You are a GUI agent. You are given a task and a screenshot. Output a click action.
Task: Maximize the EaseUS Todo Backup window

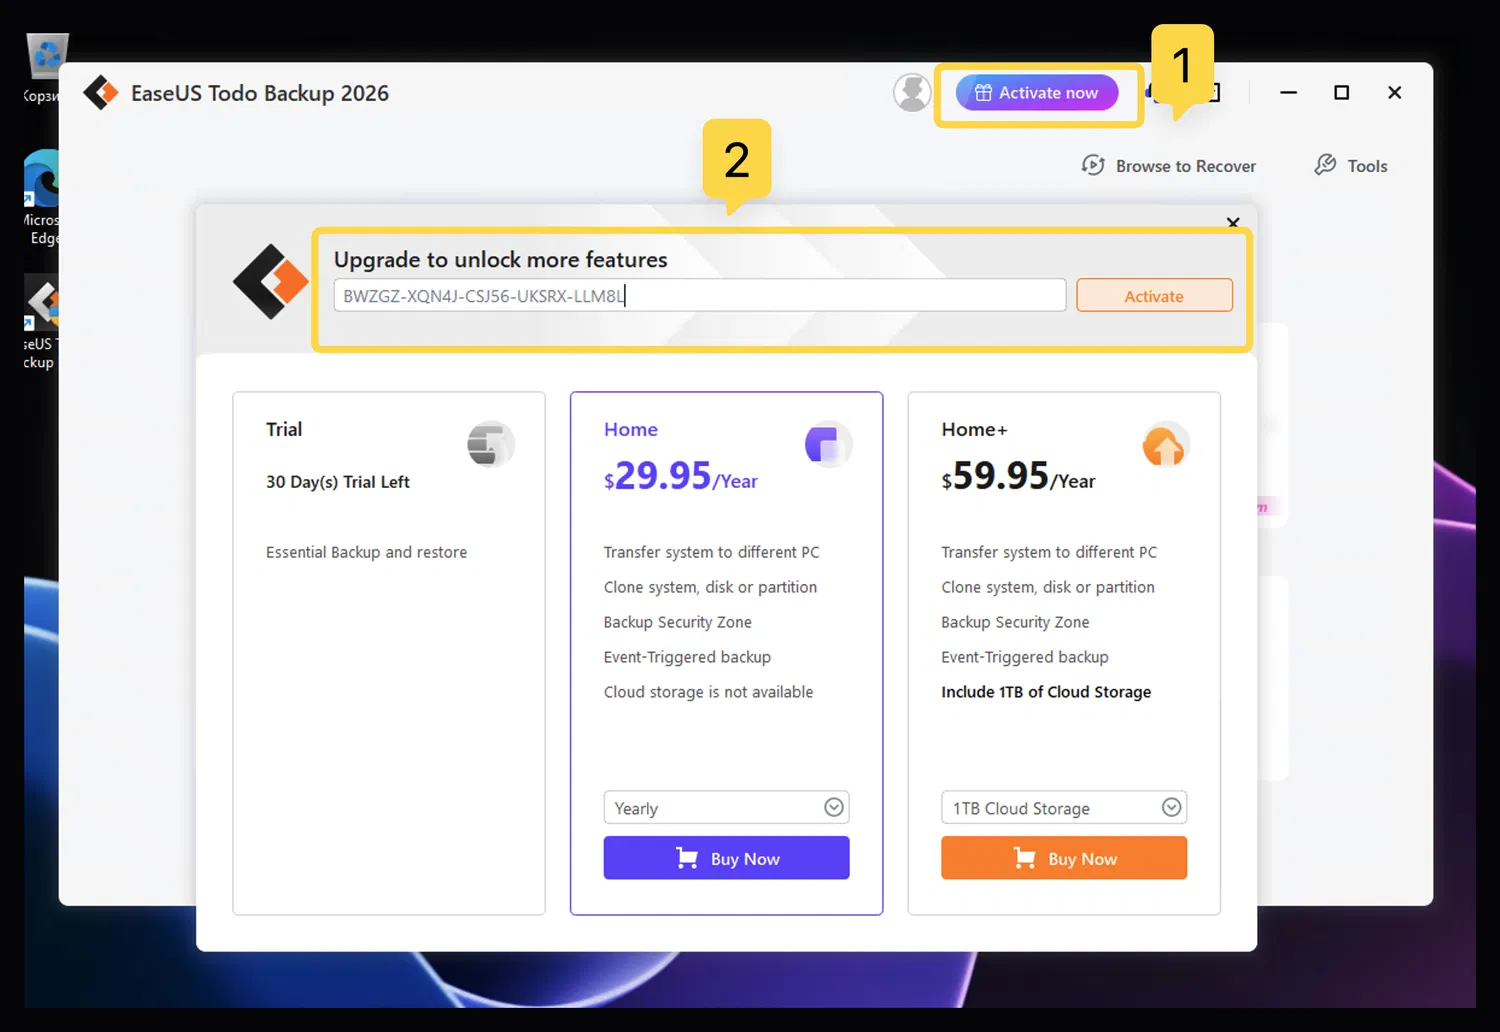[1342, 93]
